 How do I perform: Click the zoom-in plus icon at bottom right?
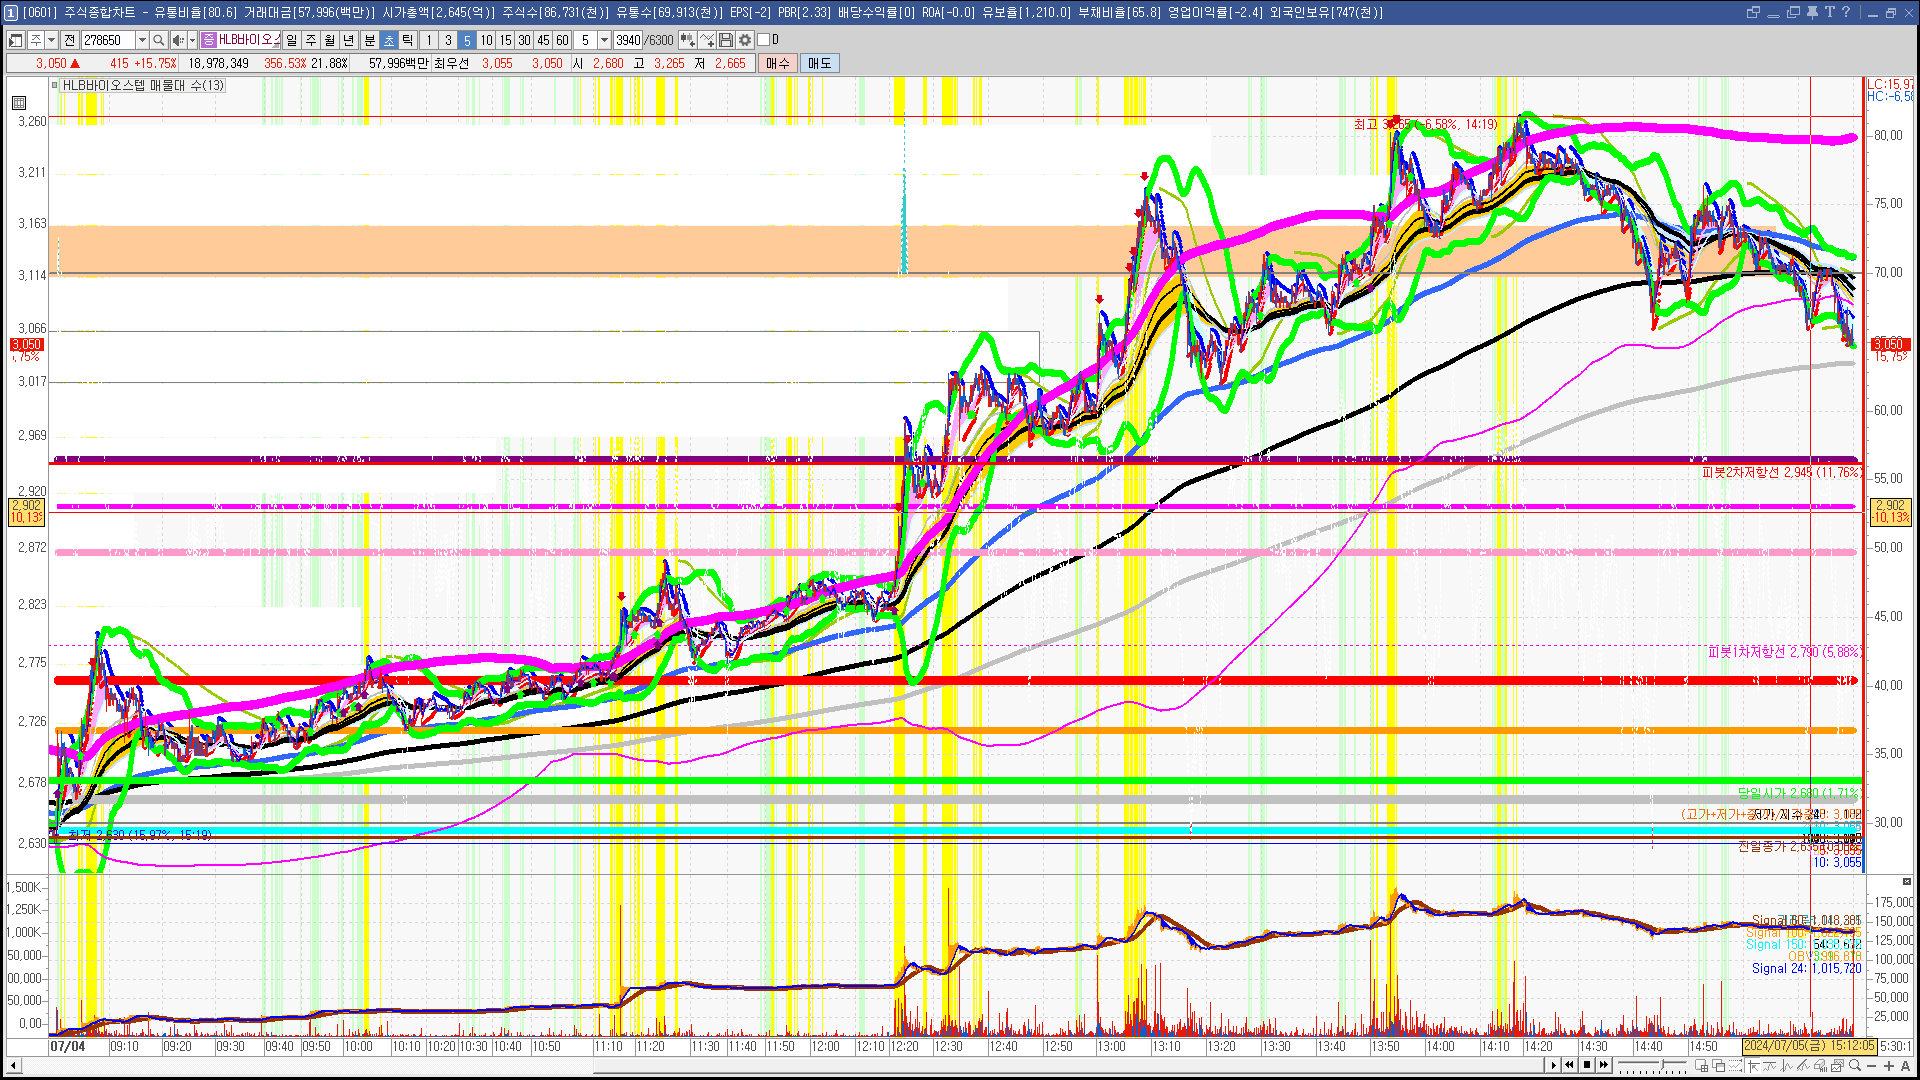[1888, 1066]
